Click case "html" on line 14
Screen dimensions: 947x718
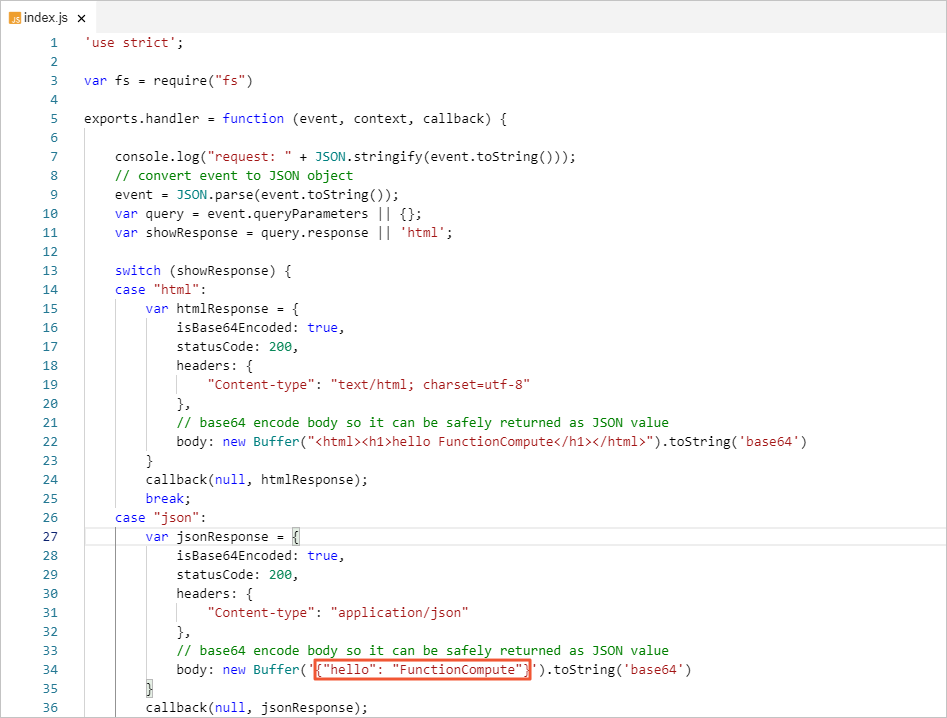[160, 290]
